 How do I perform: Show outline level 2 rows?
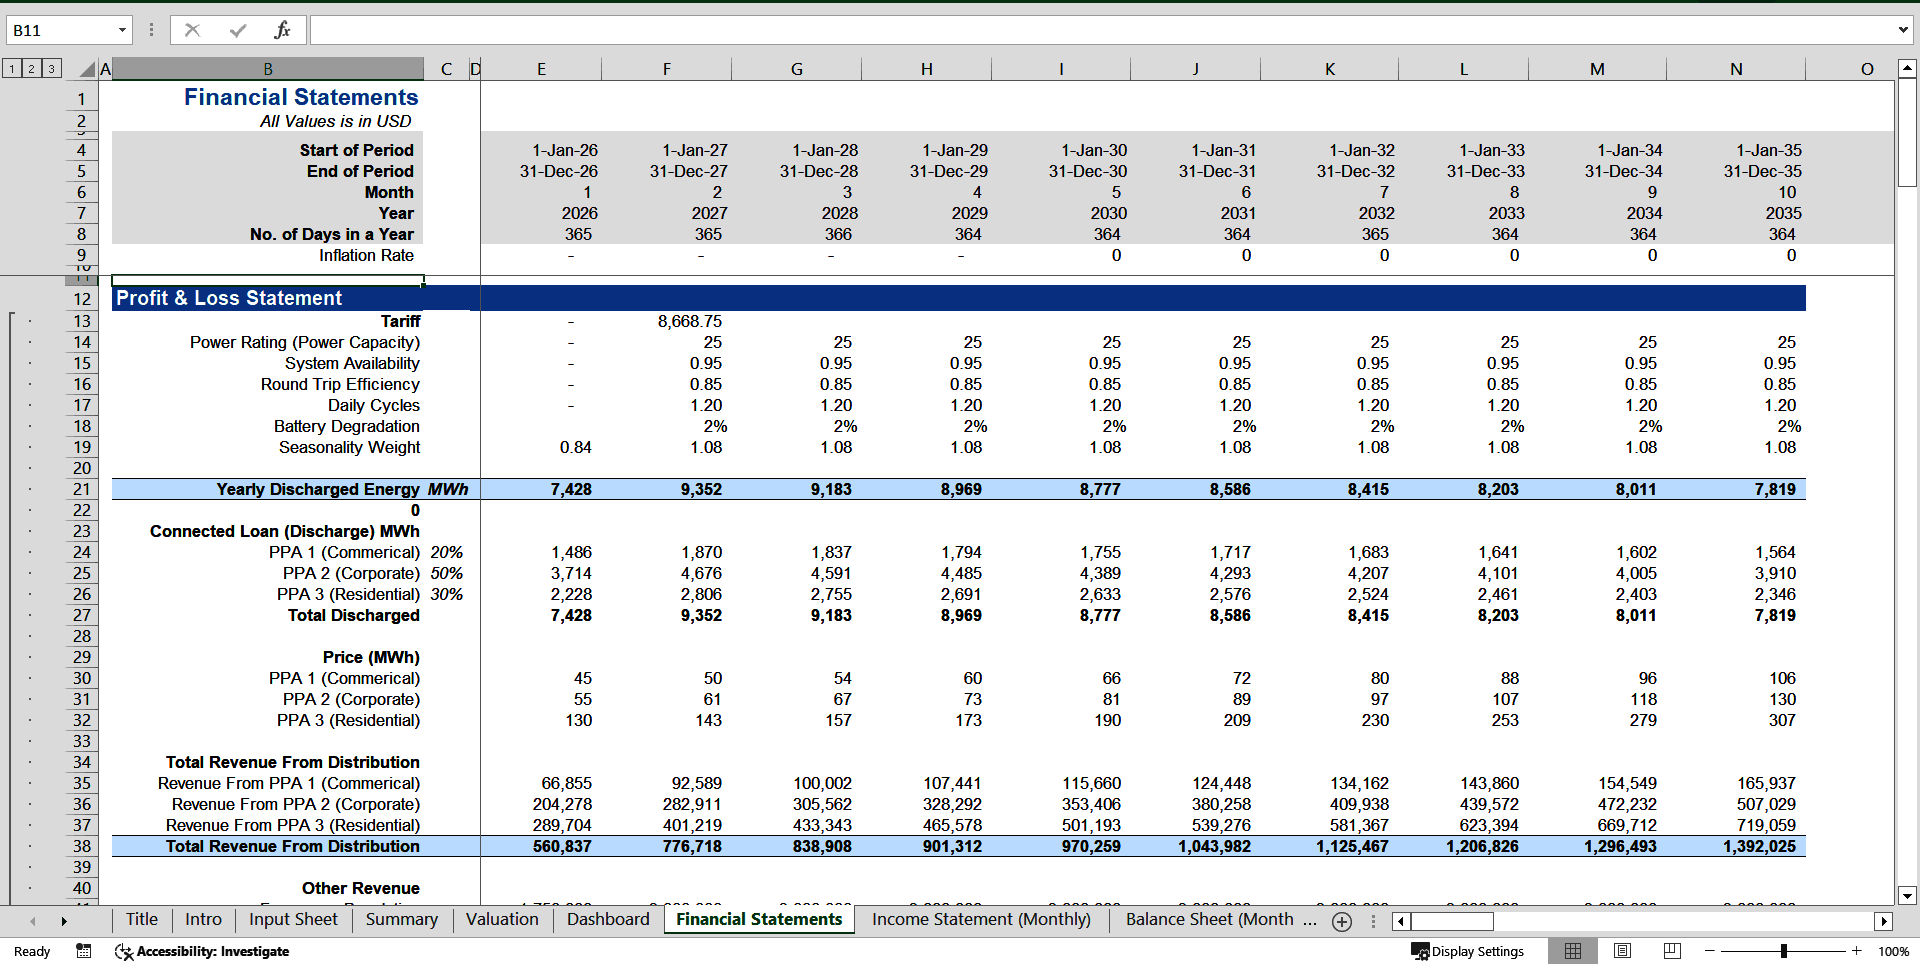(x=31, y=68)
